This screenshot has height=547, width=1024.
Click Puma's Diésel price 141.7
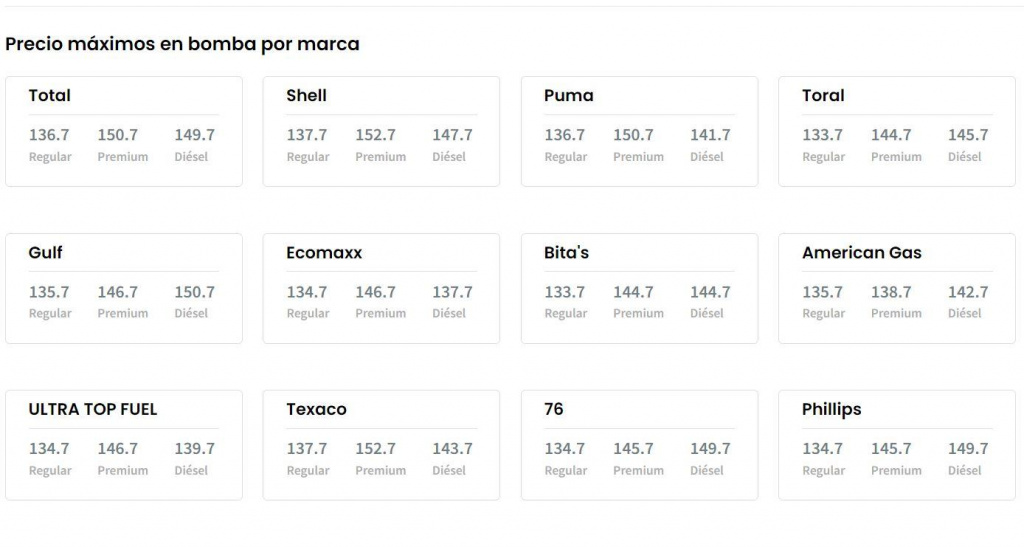[710, 135]
